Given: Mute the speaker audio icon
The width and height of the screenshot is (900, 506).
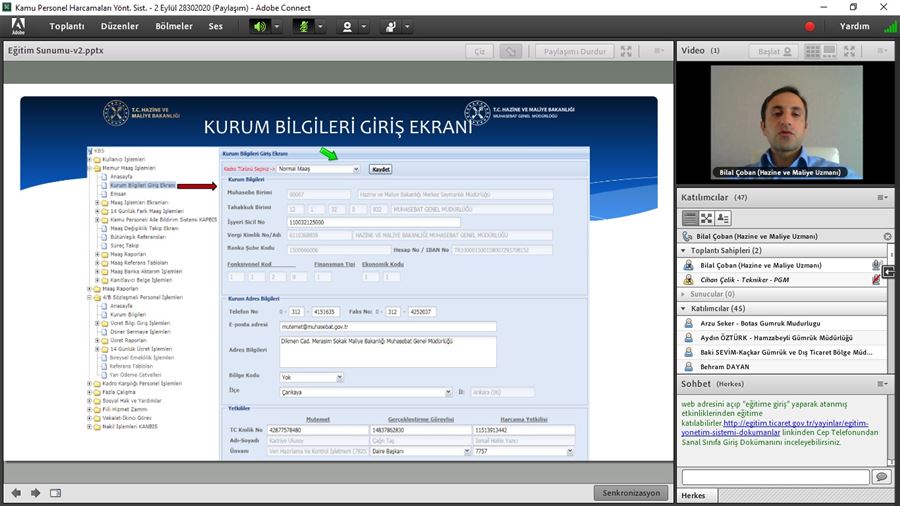Looking at the screenshot, I should pos(259,26).
